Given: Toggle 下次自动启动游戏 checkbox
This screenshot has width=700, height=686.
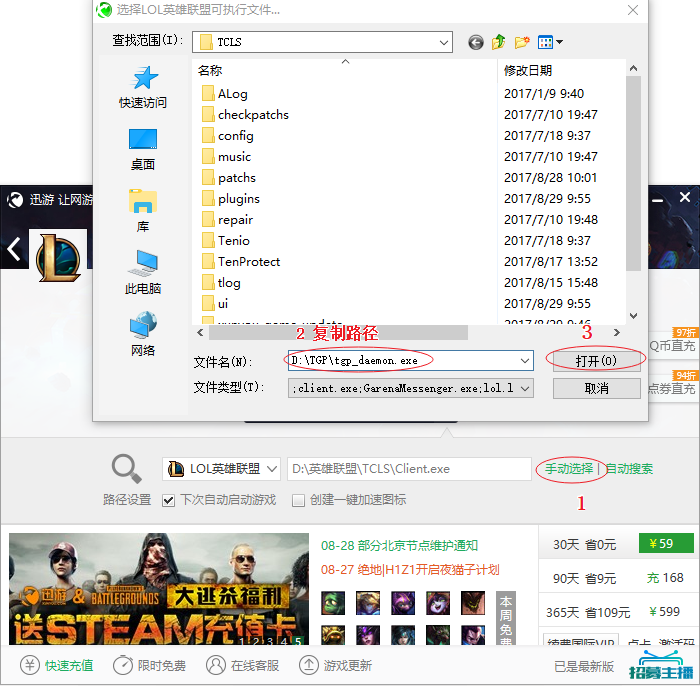Looking at the screenshot, I should tap(168, 500).
